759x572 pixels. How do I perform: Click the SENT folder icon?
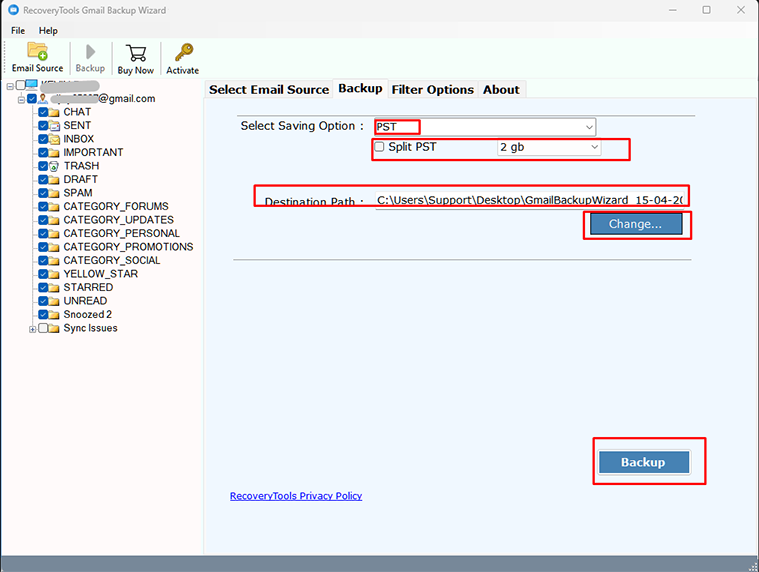coord(54,126)
